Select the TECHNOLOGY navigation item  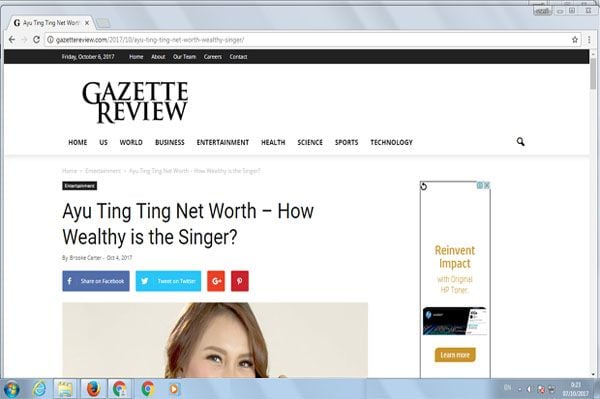(391, 142)
